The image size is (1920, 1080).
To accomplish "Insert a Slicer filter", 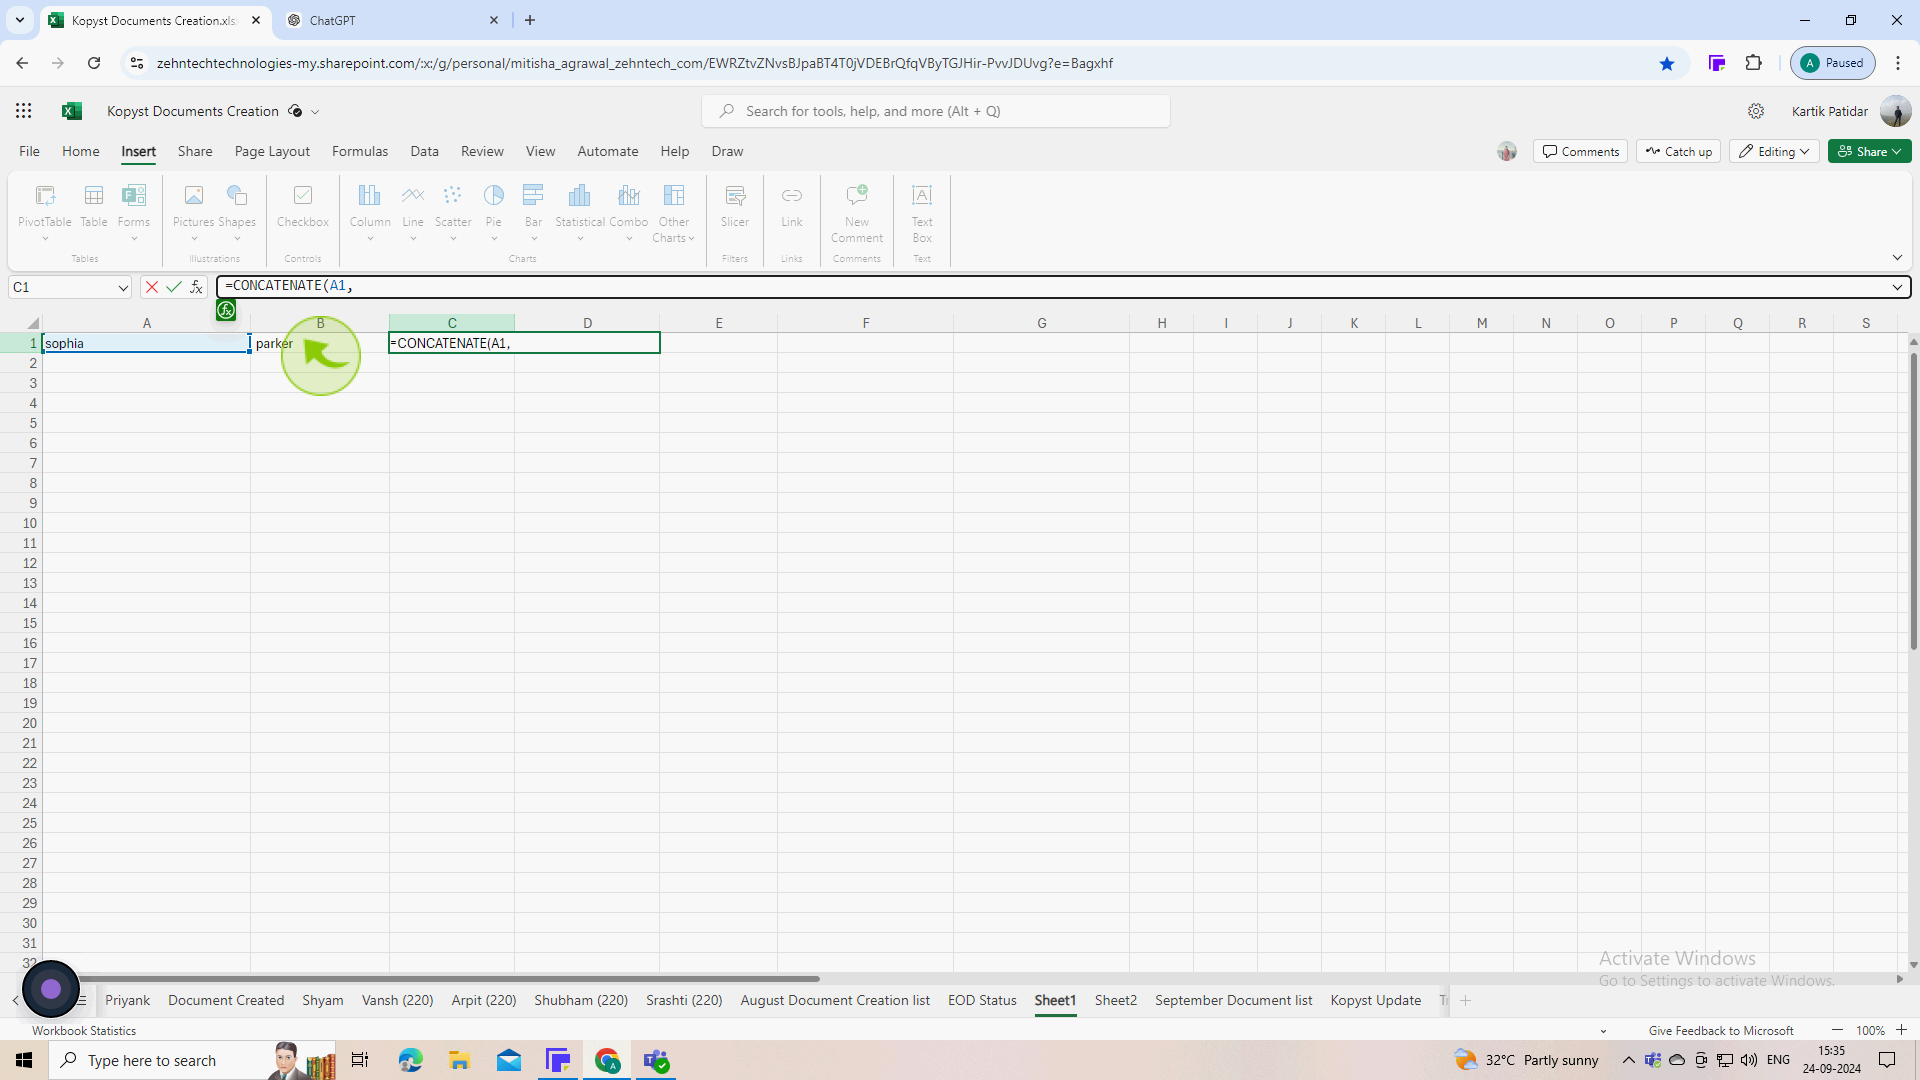I will [x=735, y=207].
